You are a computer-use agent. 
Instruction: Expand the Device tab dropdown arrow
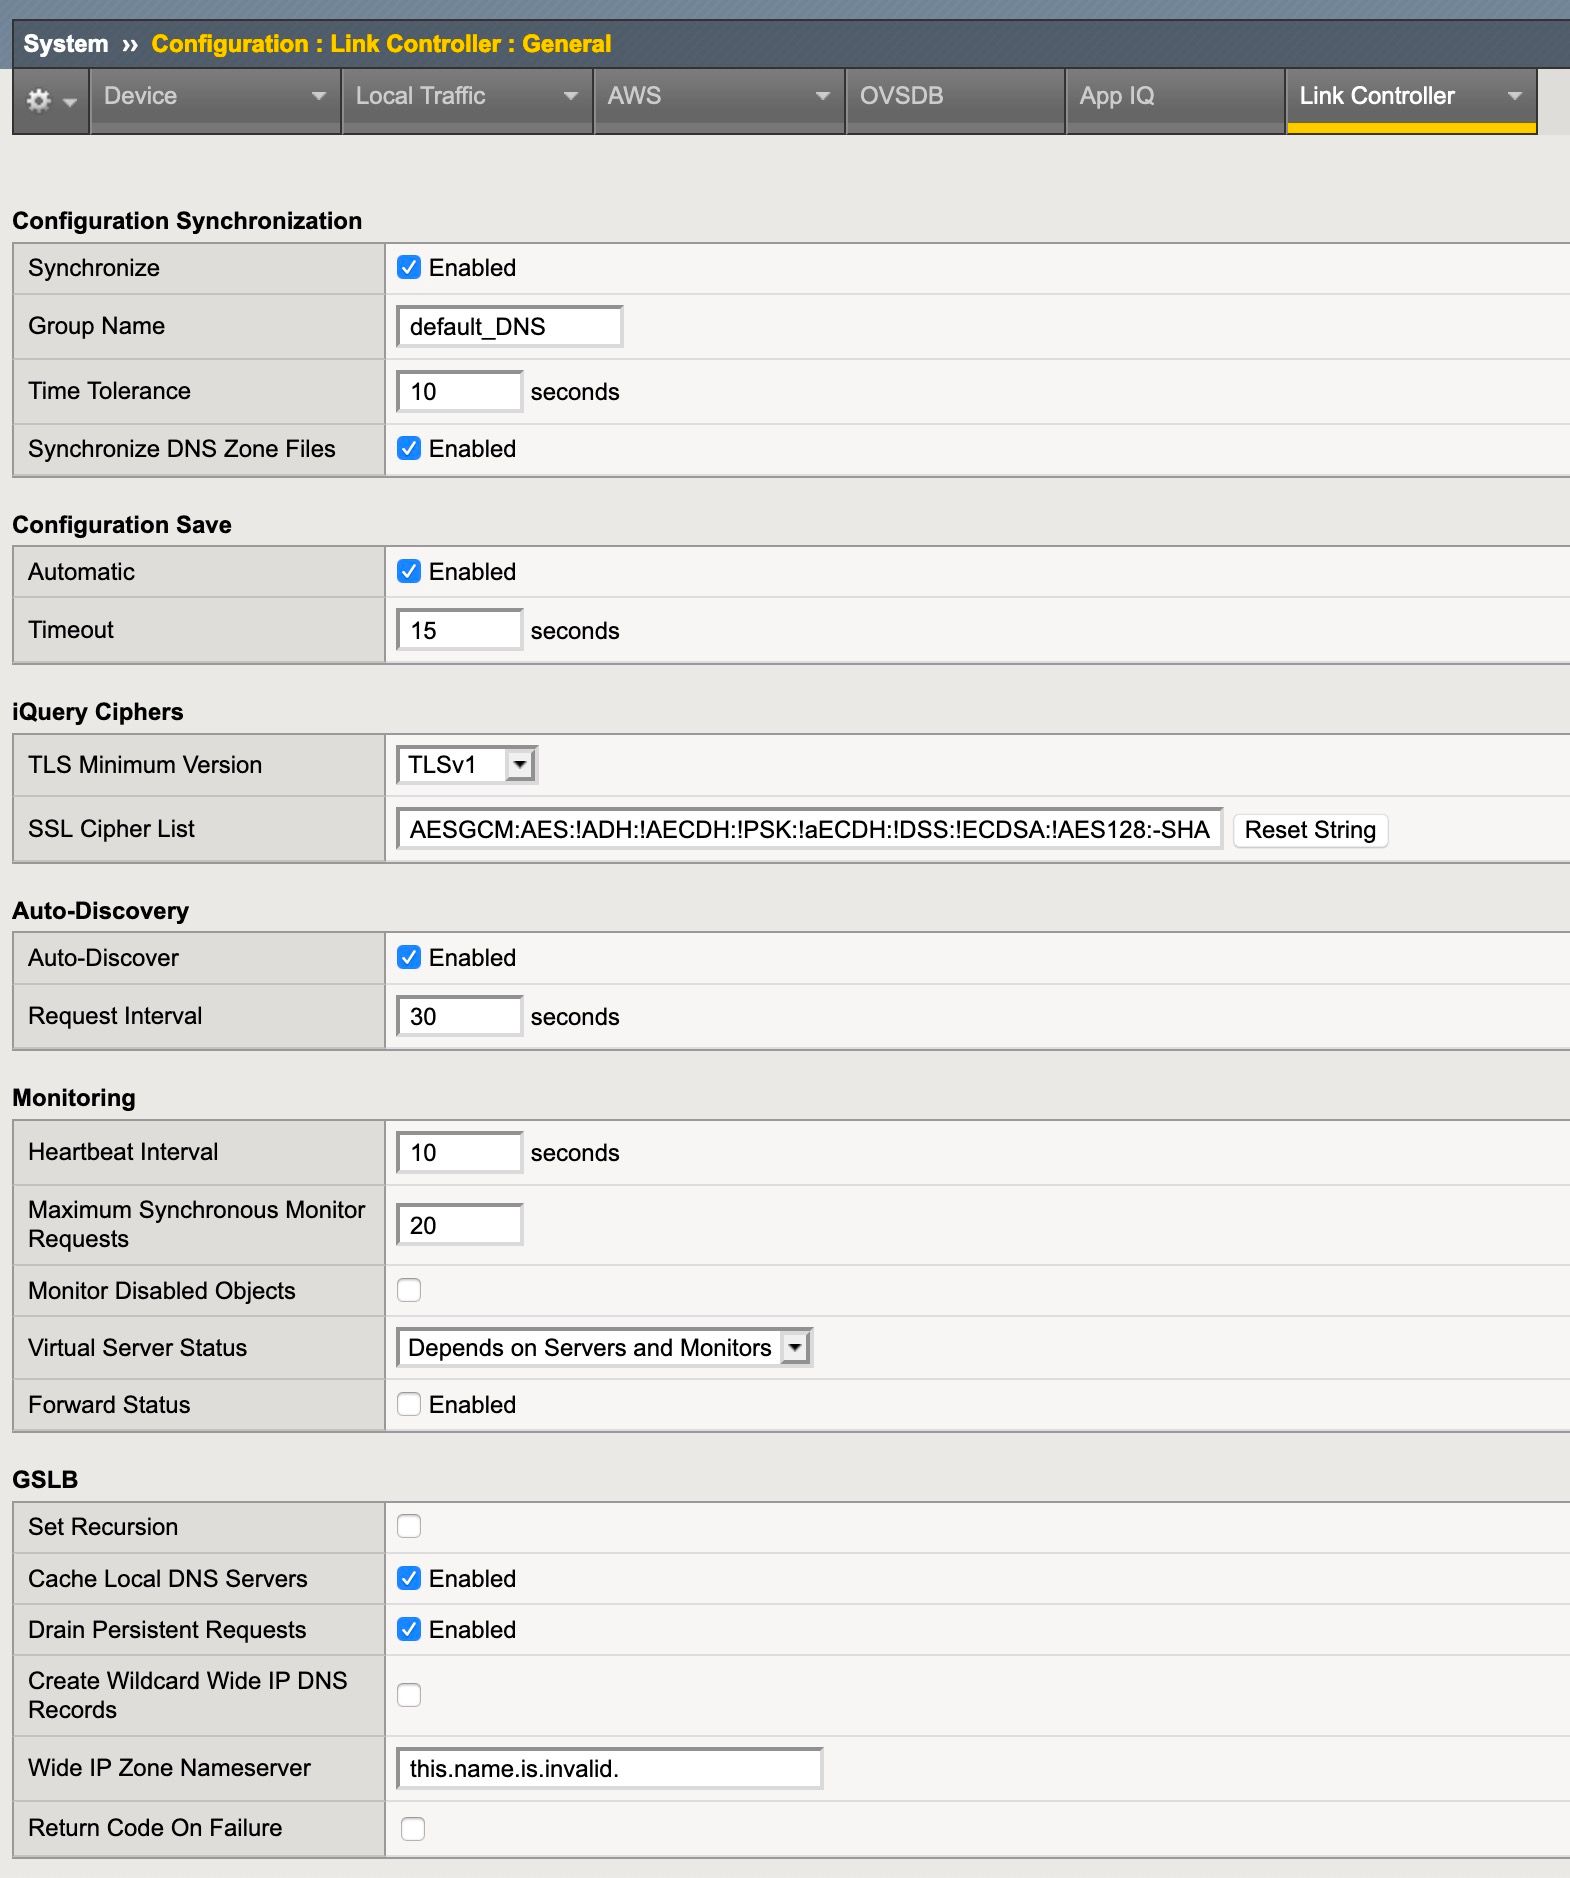[x=319, y=97]
